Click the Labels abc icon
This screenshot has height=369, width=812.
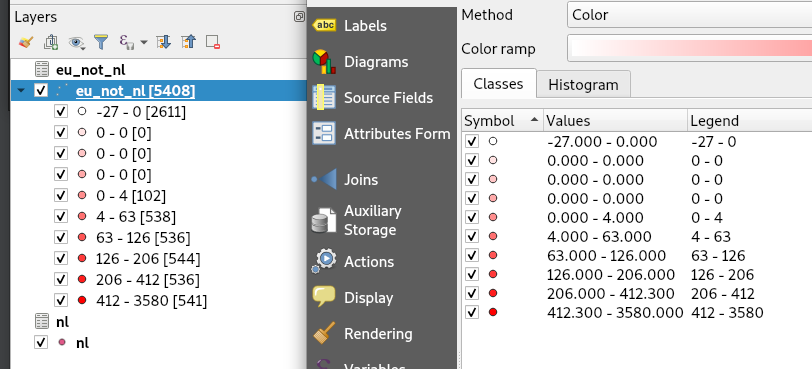[325, 25]
